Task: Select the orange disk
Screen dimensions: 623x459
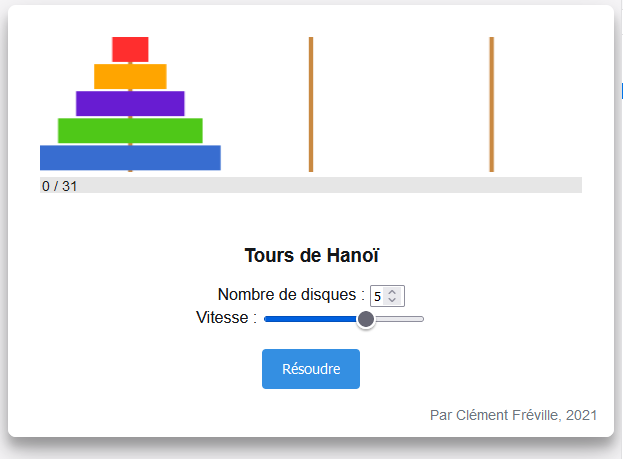Action: 130,76
